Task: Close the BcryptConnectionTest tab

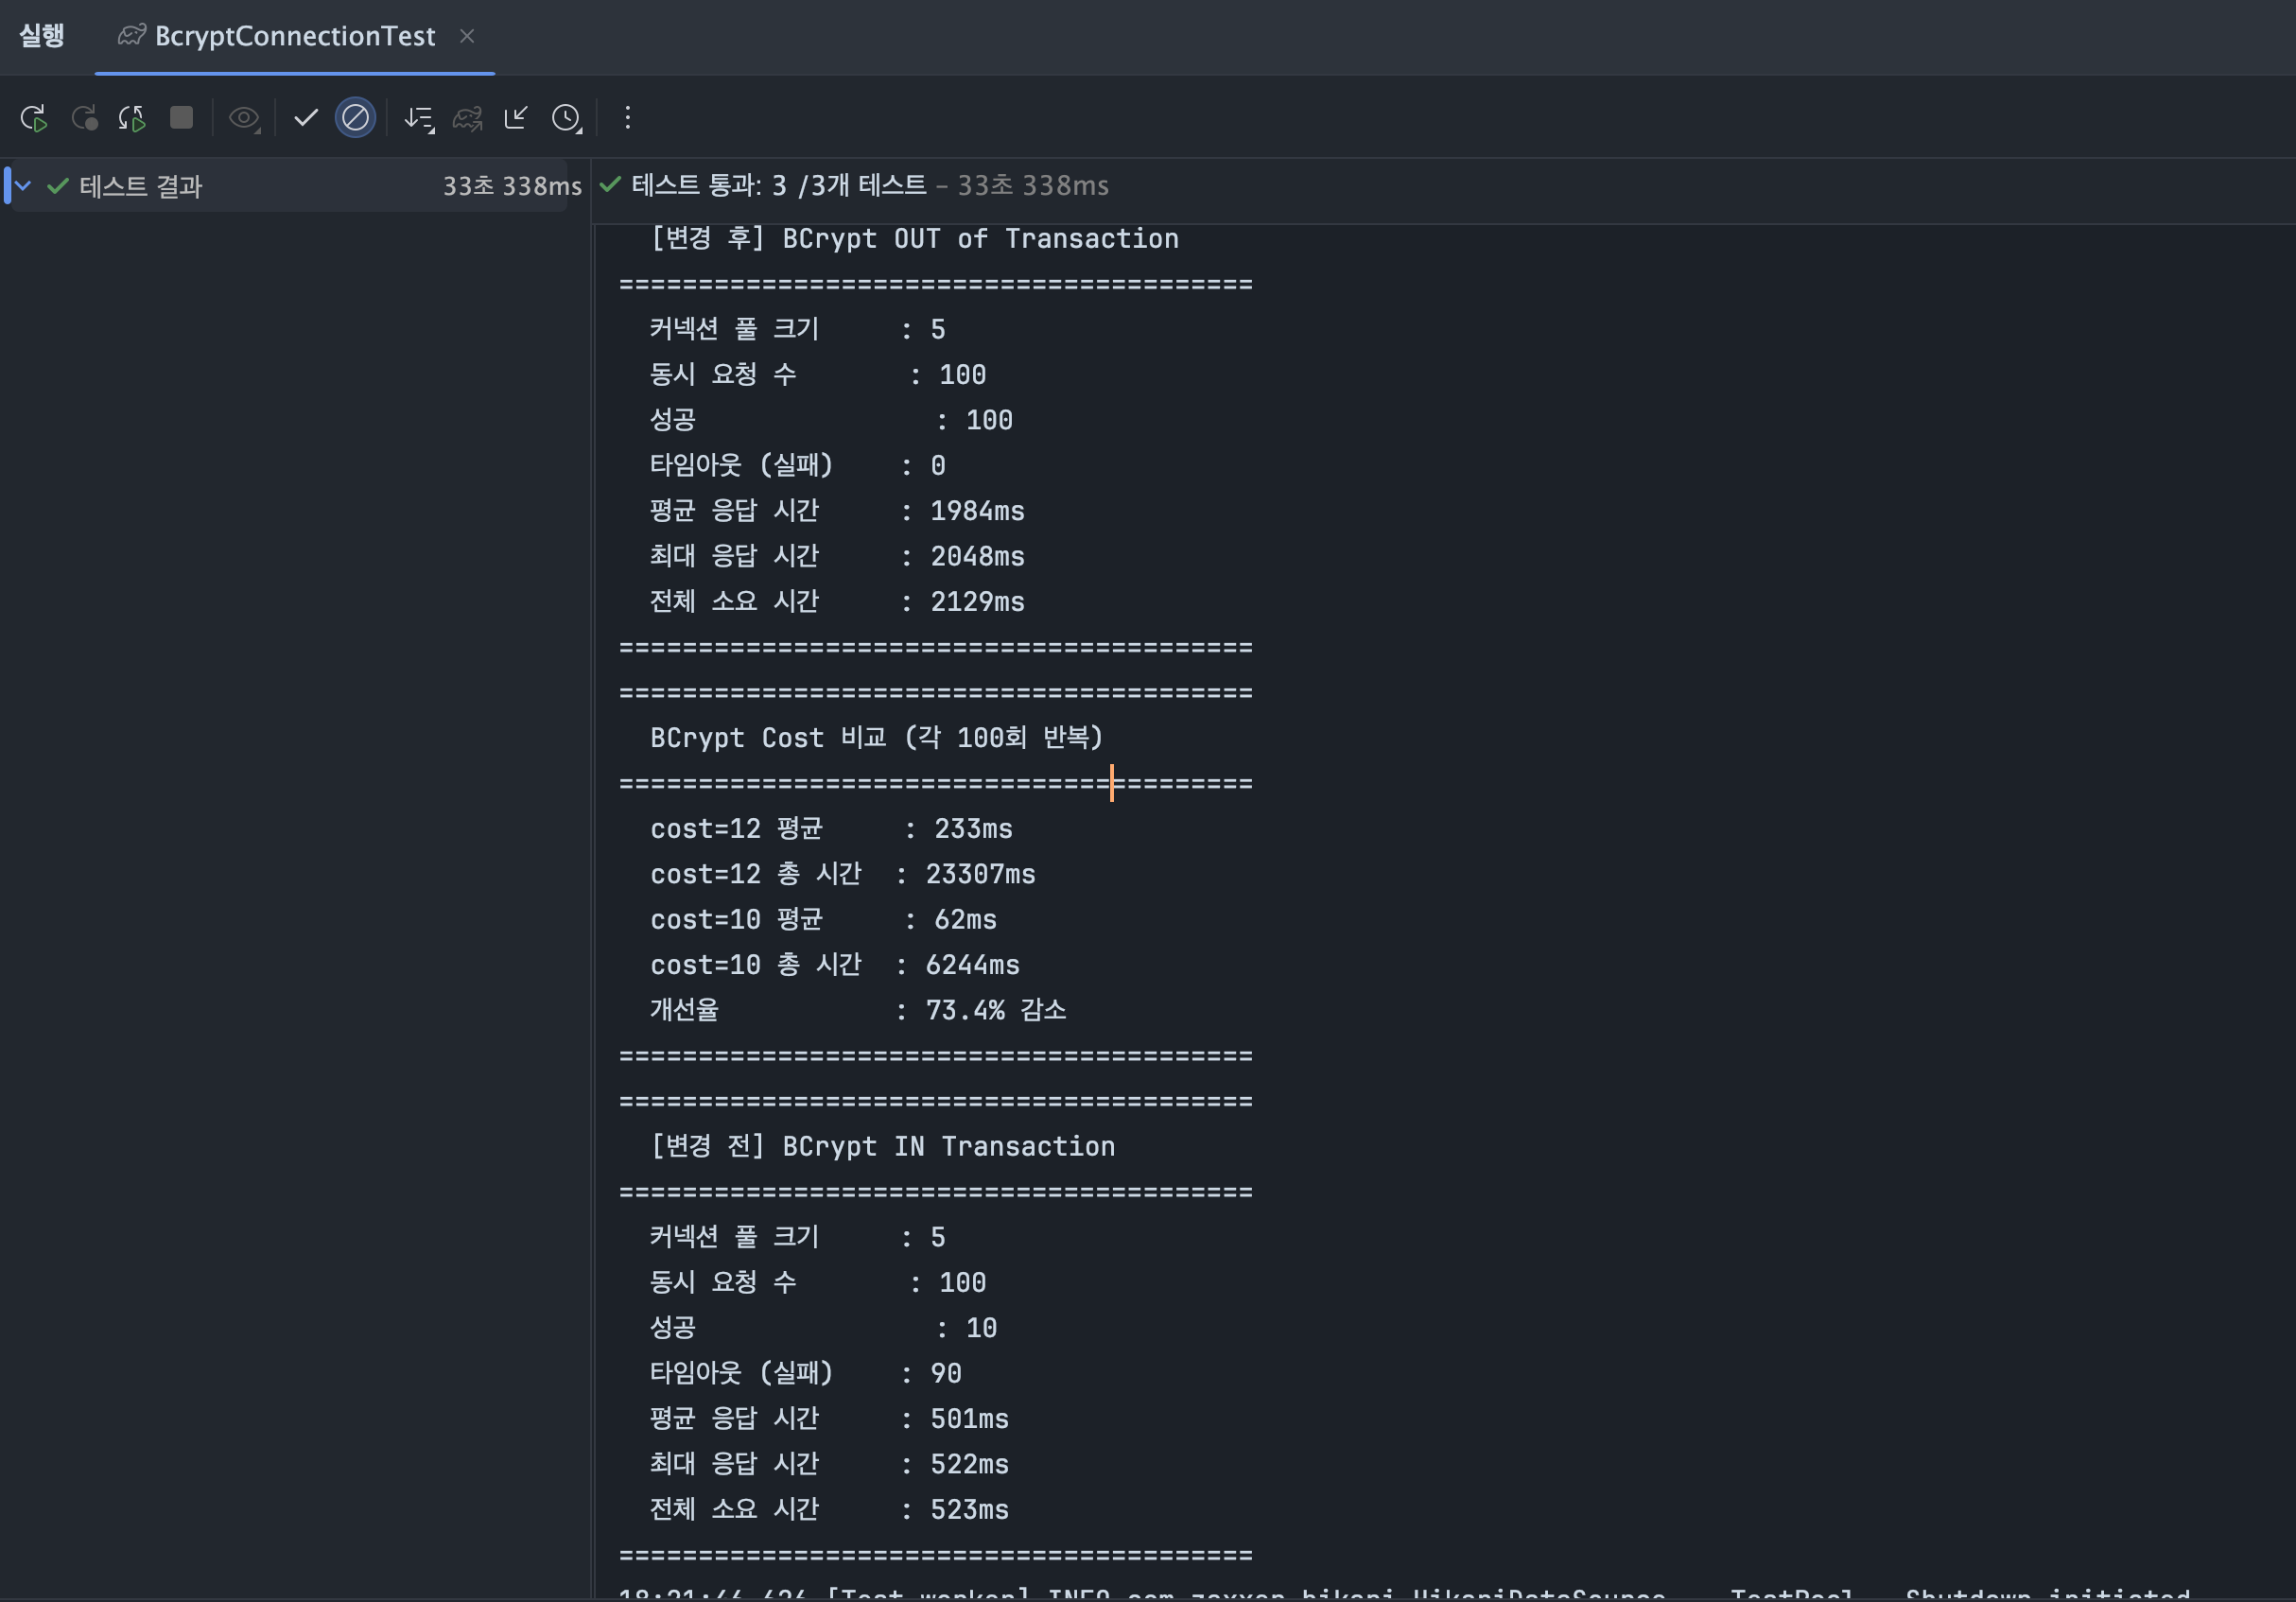Action: coord(467,36)
